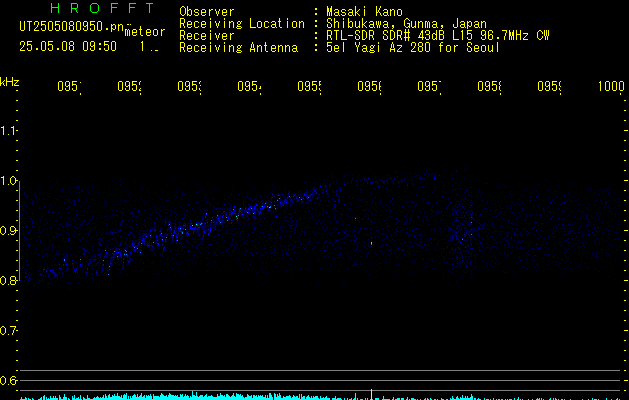Click the 0951 time marker
629x400 pixels.
tap(69, 86)
